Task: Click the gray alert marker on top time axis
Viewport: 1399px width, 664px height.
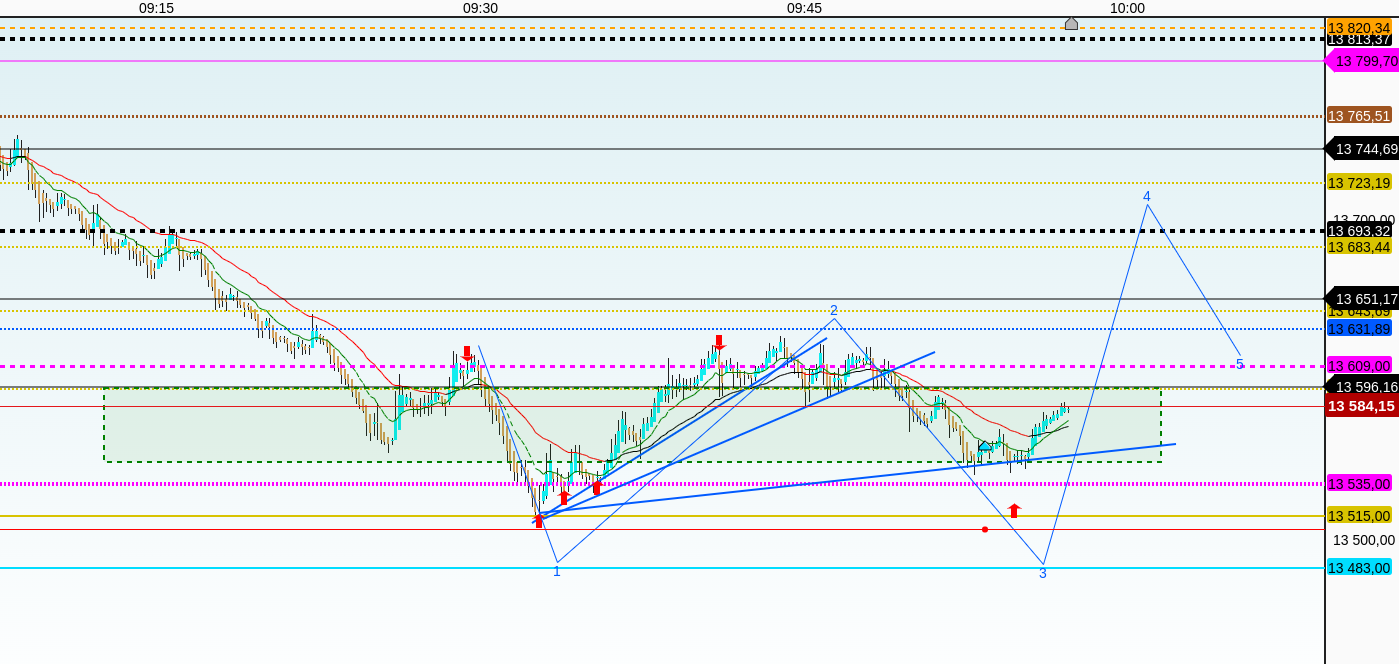Action: point(1071,23)
